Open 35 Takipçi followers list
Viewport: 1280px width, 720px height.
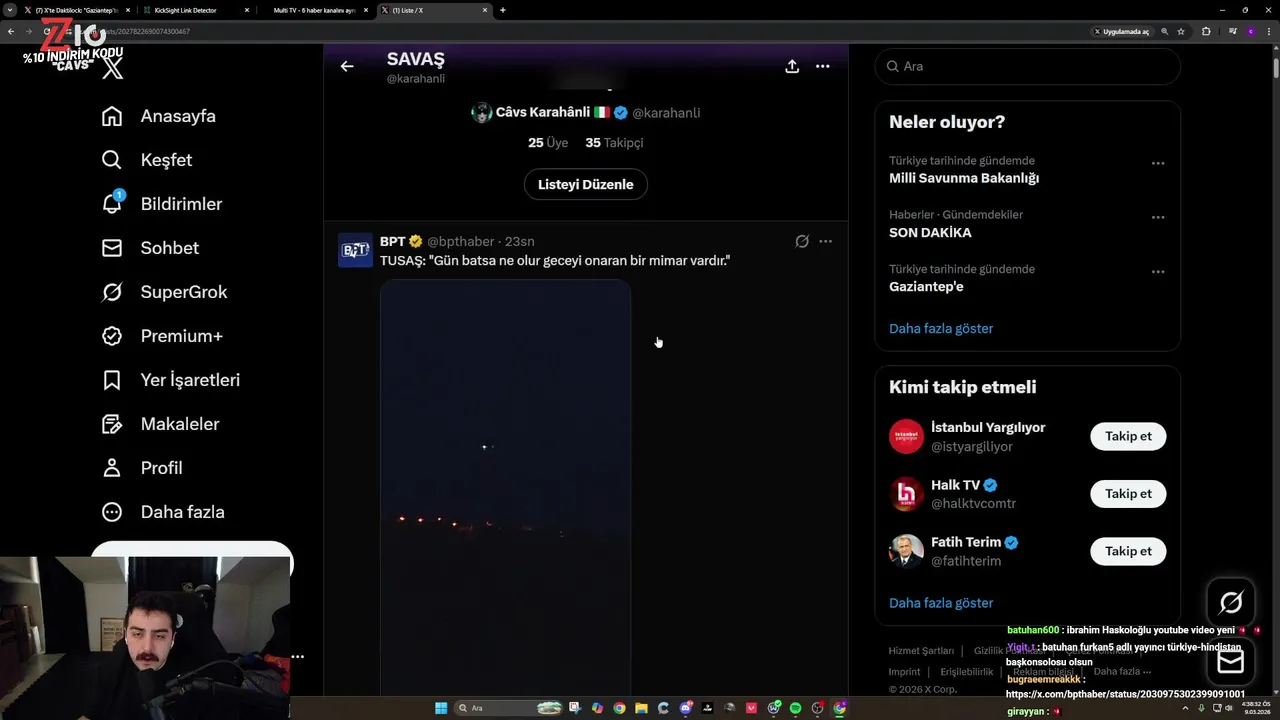click(x=614, y=142)
